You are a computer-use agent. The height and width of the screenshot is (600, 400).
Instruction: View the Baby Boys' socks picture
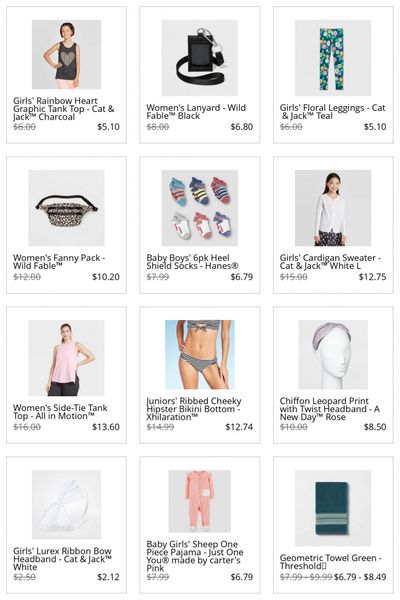pyautogui.click(x=199, y=208)
